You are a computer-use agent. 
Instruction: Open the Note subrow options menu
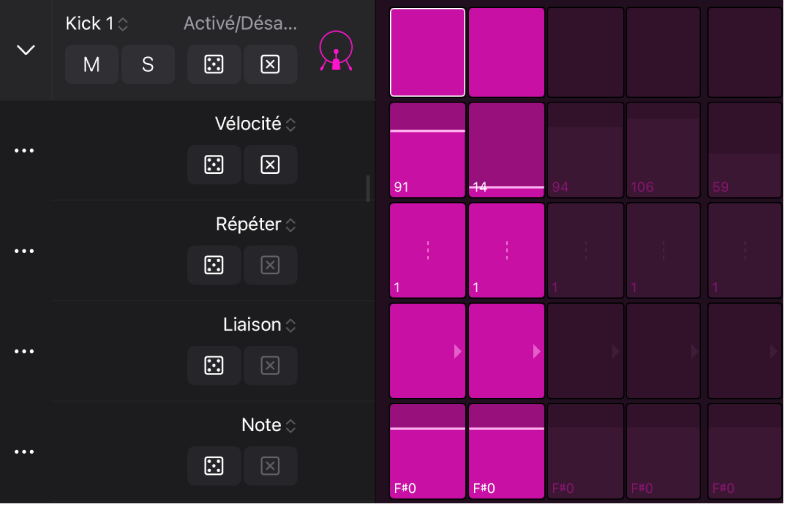click(25, 452)
